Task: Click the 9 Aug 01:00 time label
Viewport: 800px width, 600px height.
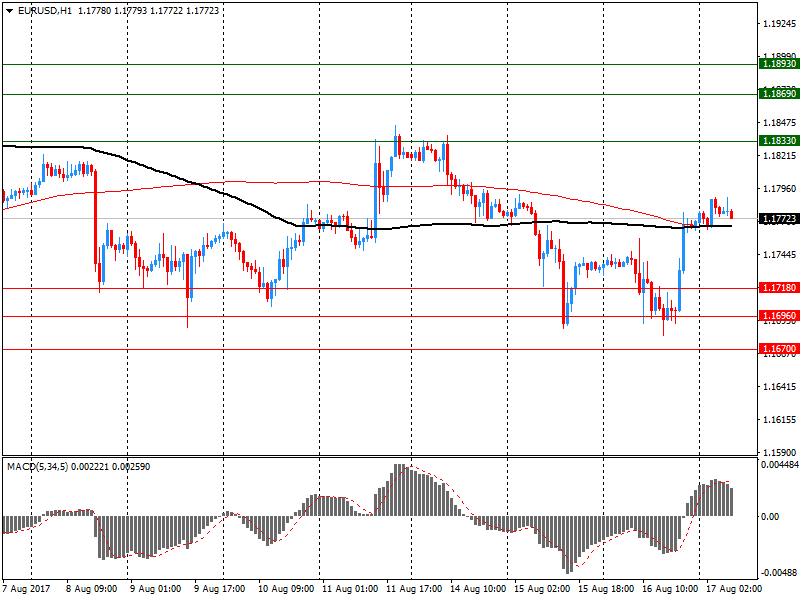Action: [x=156, y=589]
